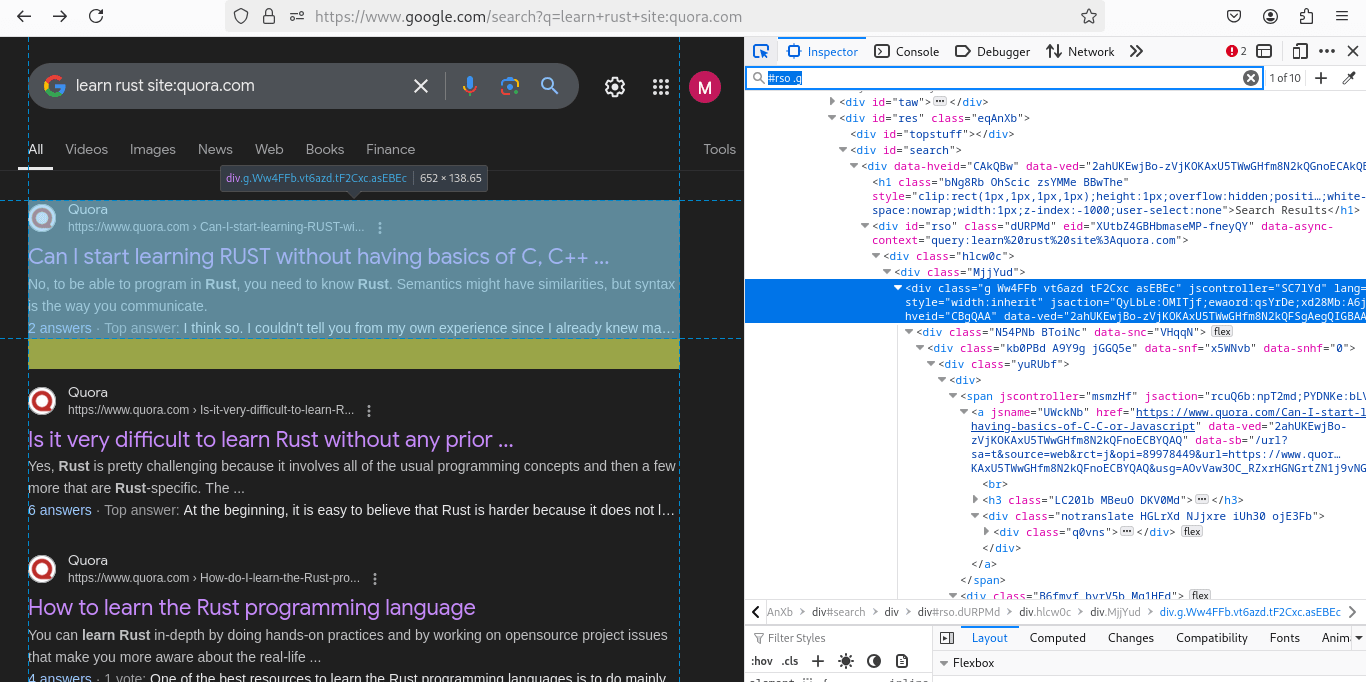Screen dimensions: 1366x682
Task: Expand the h3 class="LC20lb" node
Action: (975, 500)
